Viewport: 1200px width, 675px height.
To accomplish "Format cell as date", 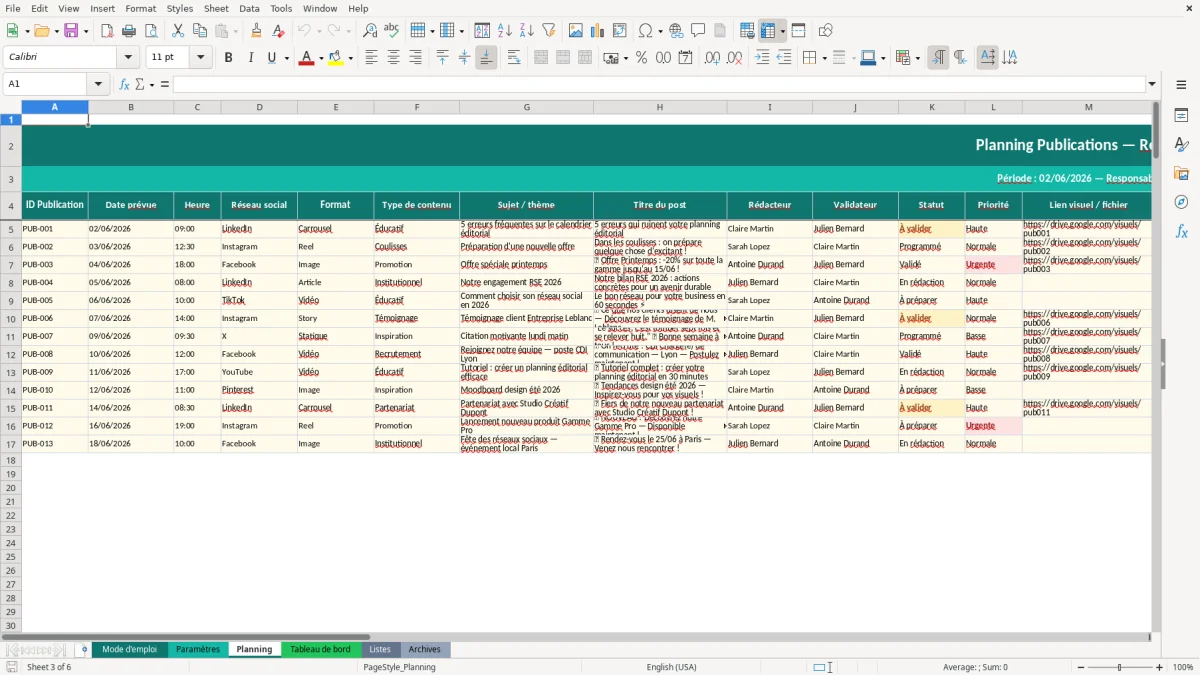I will pyautogui.click(x=685, y=58).
